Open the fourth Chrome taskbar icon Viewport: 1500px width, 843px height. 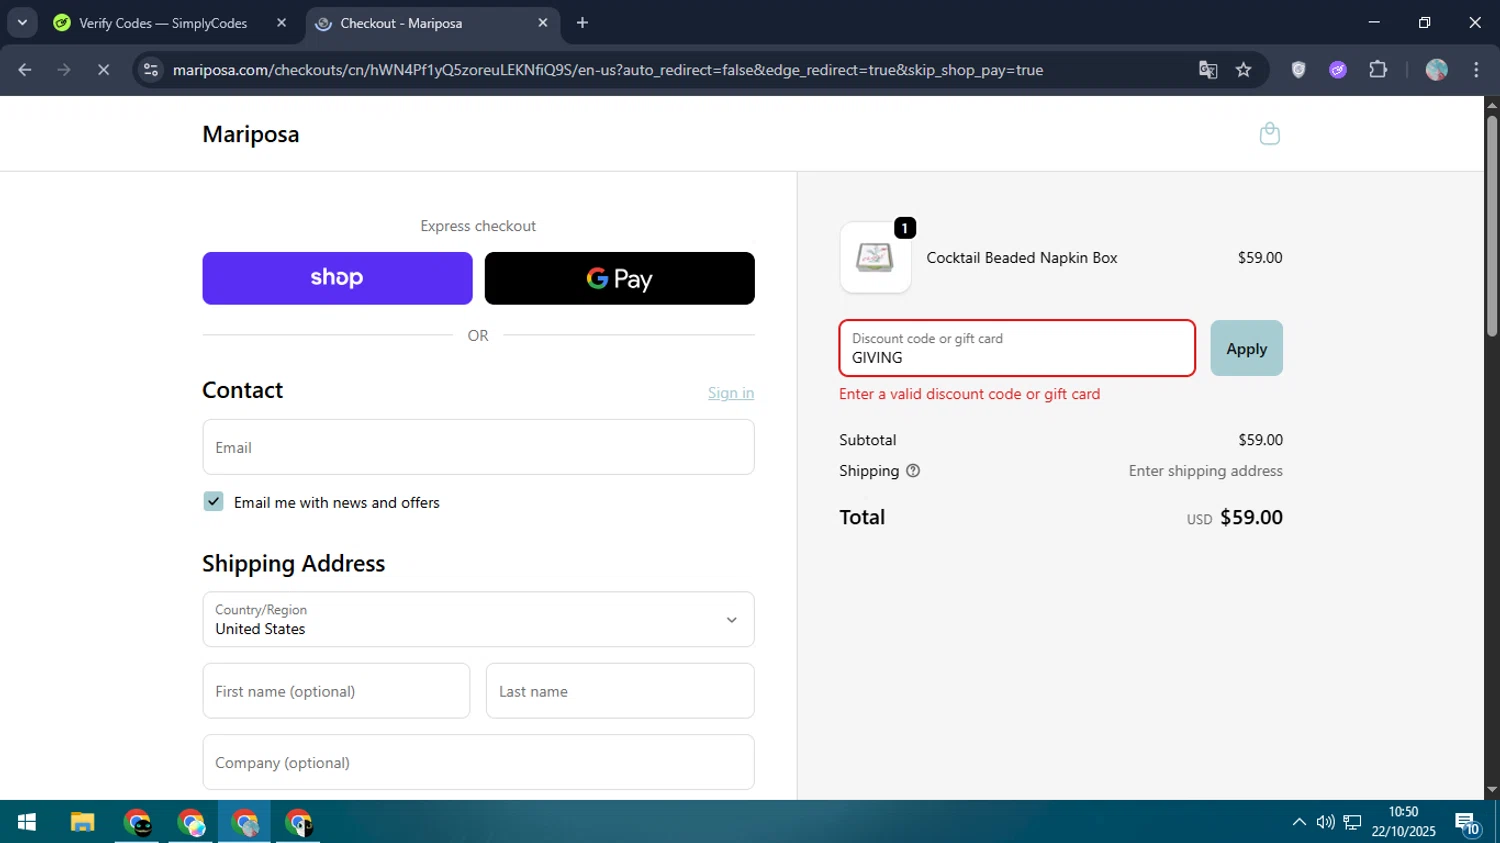click(x=298, y=822)
